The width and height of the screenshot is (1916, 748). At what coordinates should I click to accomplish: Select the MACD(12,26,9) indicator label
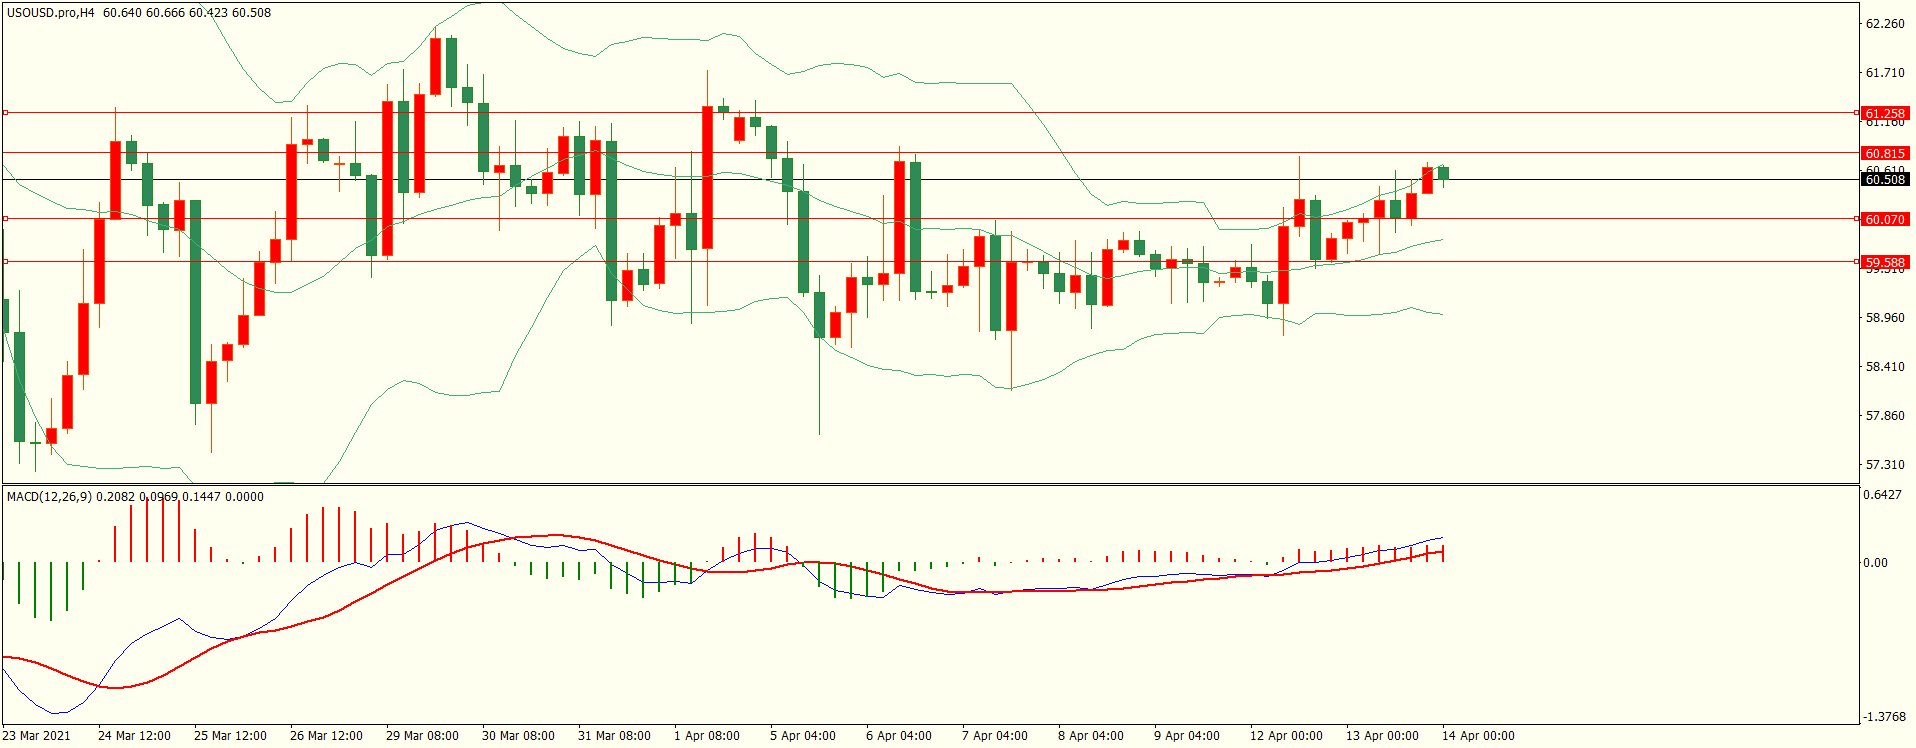click(49, 497)
